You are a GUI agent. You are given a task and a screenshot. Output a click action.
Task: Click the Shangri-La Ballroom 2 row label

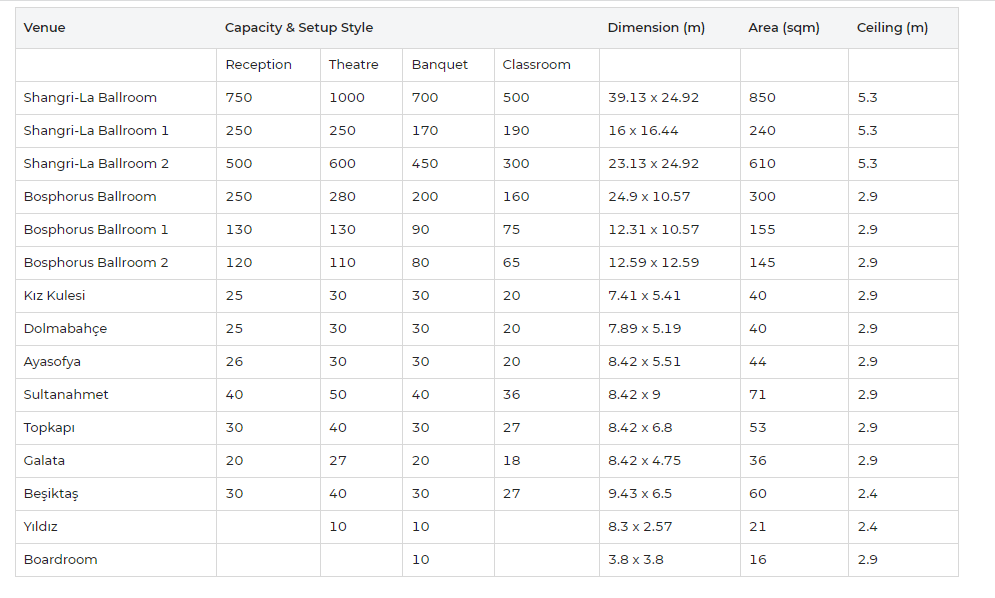pos(96,164)
